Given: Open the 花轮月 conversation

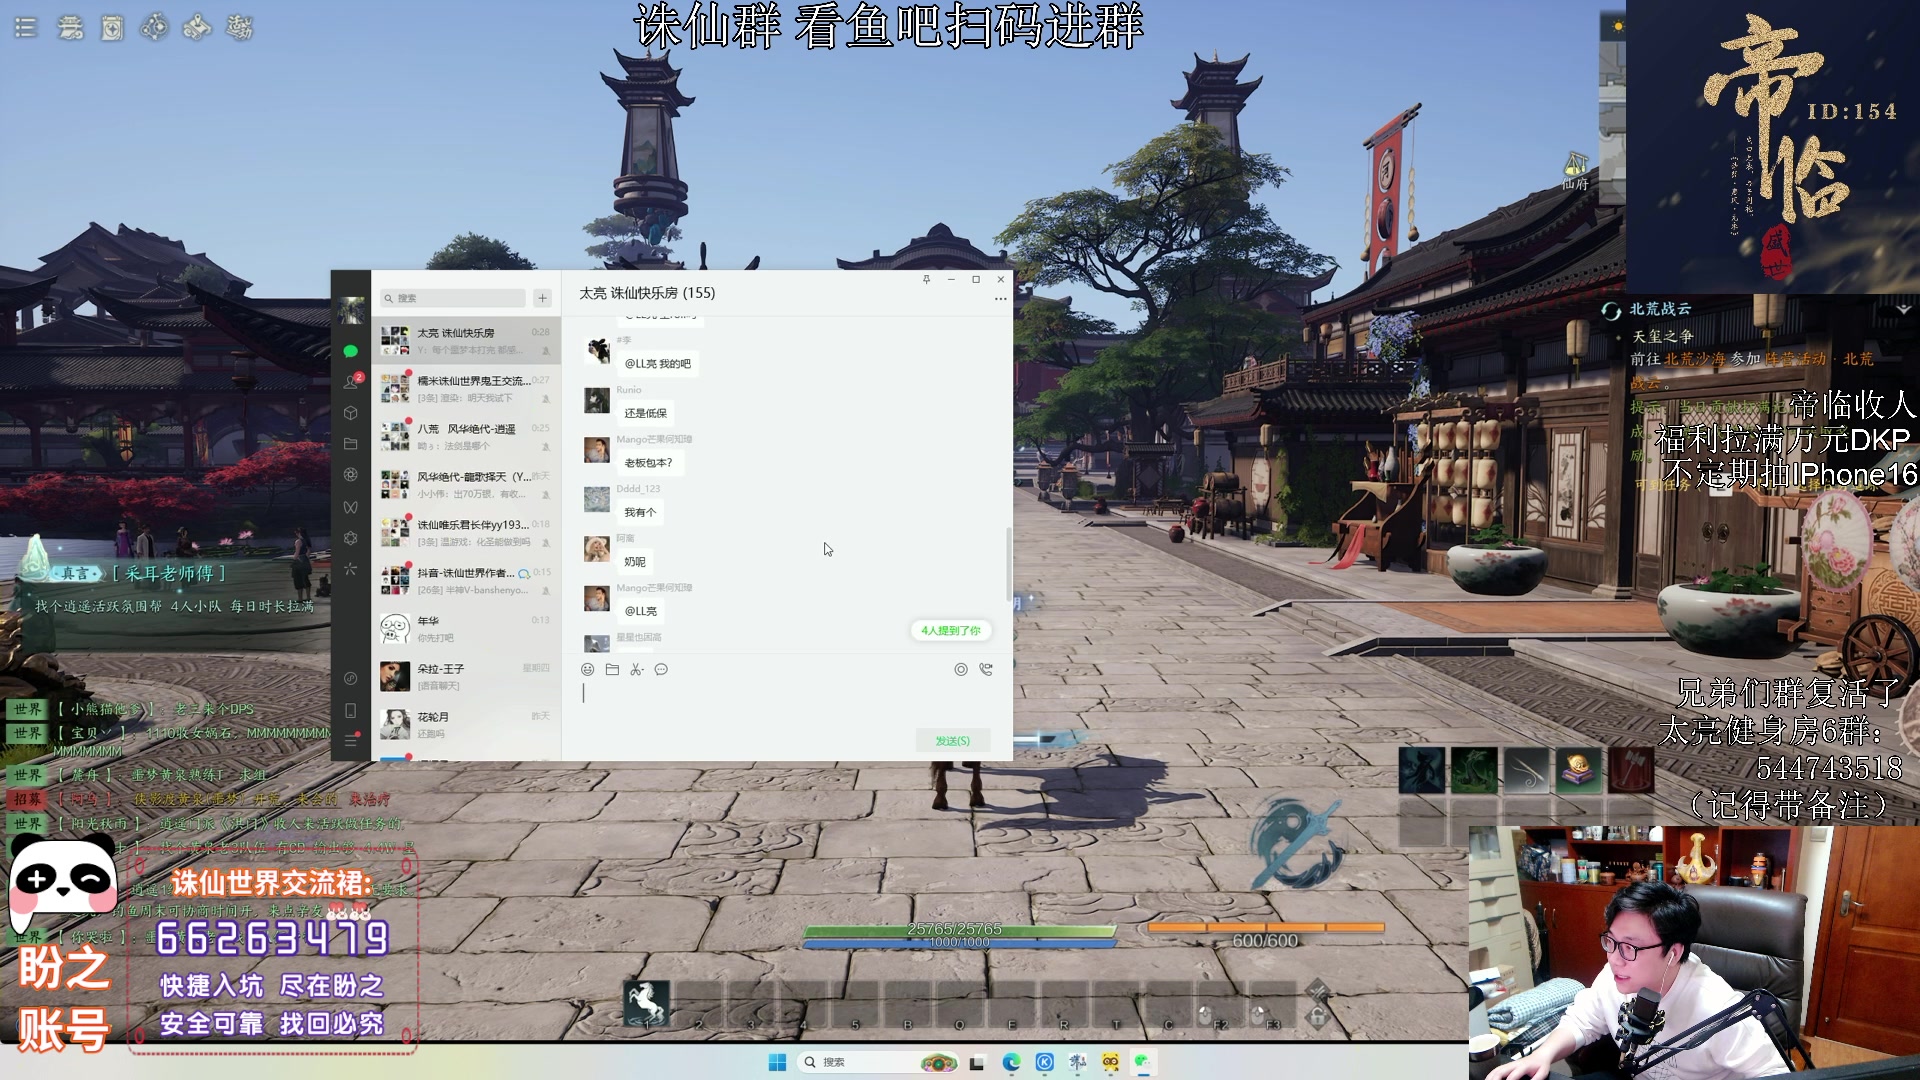Looking at the screenshot, I should click(x=466, y=725).
